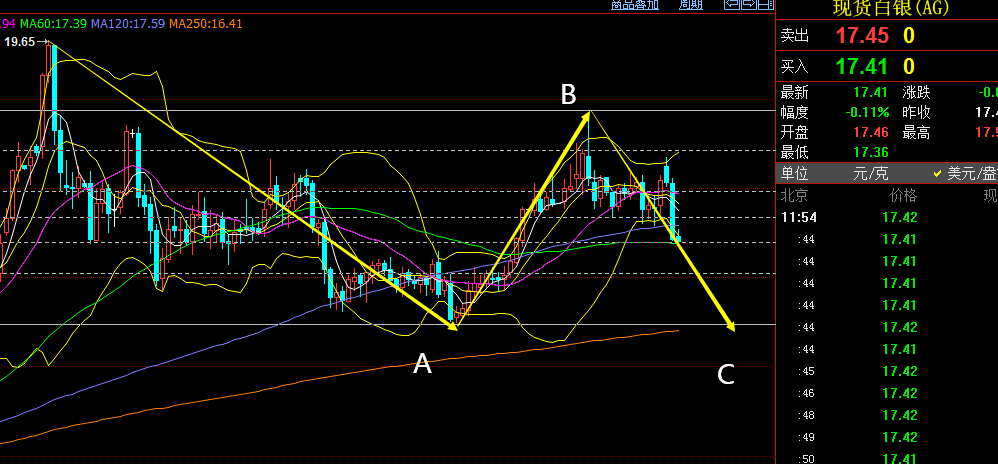Viewport: 998px width, 464px height.
Task: Click the 价格 price column header
Action: pos(902,194)
